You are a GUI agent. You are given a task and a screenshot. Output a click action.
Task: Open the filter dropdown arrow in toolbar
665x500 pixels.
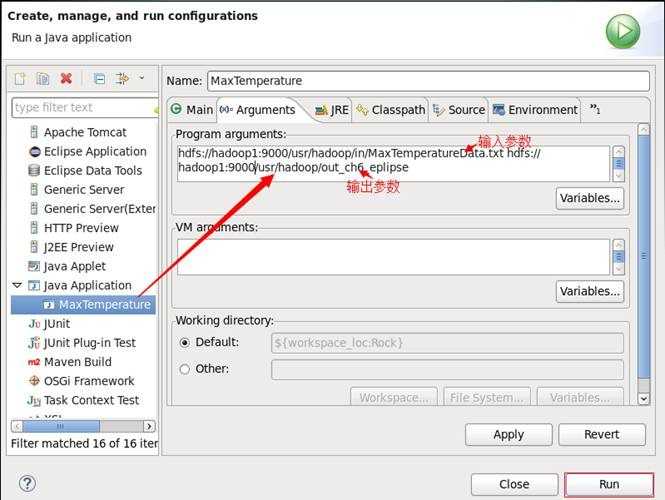coord(142,78)
